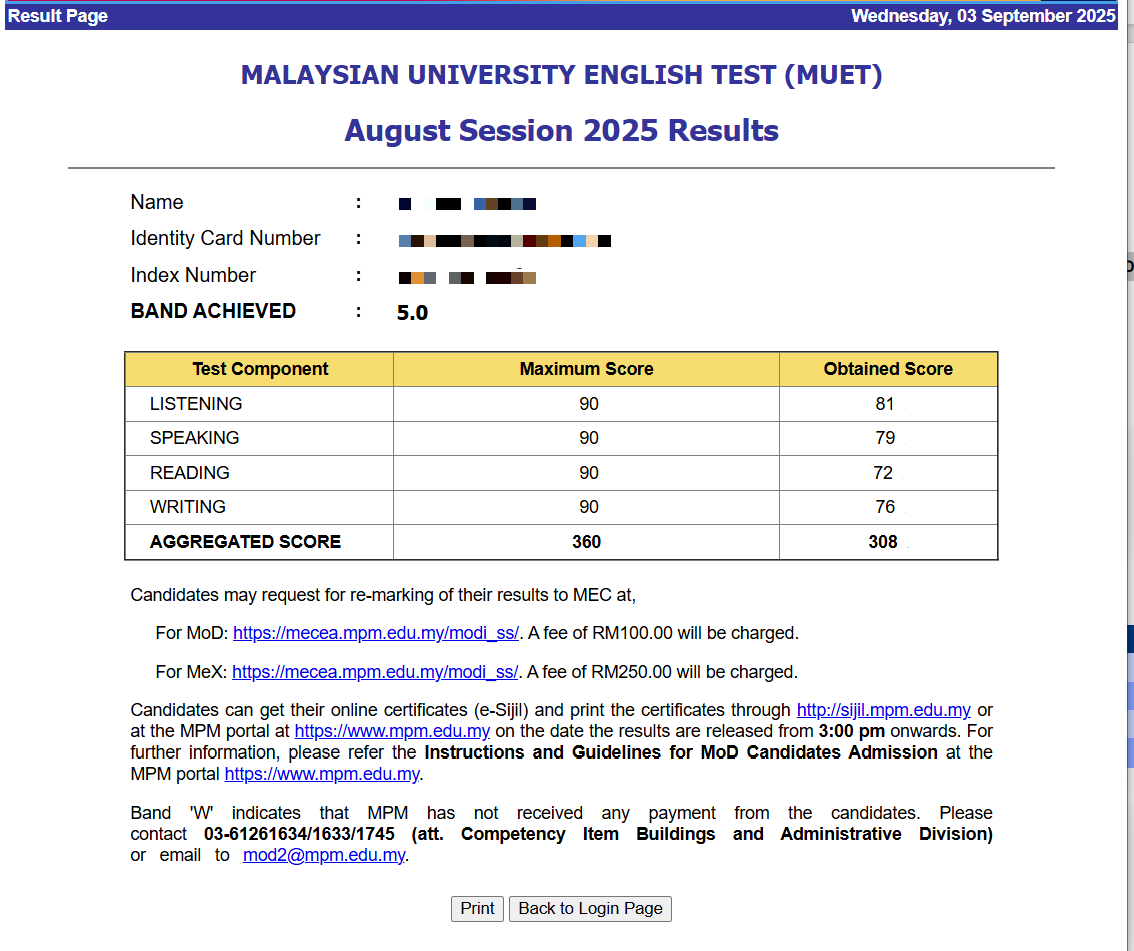Image resolution: width=1134 pixels, height=951 pixels.
Task: Click the Result Page header label
Action: [x=58, y=16]
